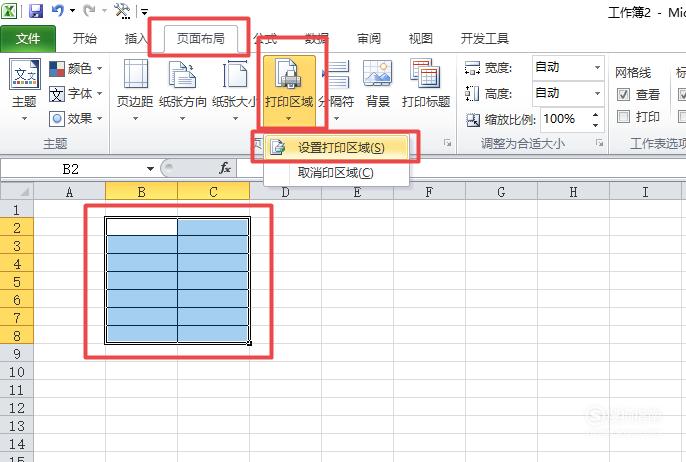
Task: Click the scale percentage field 100%
Action: click(566, 119)
